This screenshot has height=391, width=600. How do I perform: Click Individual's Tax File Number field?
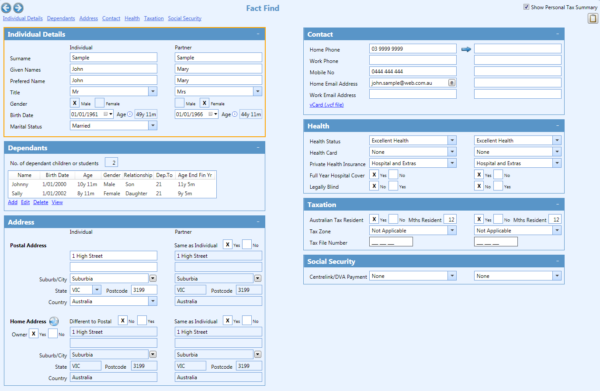click(x=391, y=242)
